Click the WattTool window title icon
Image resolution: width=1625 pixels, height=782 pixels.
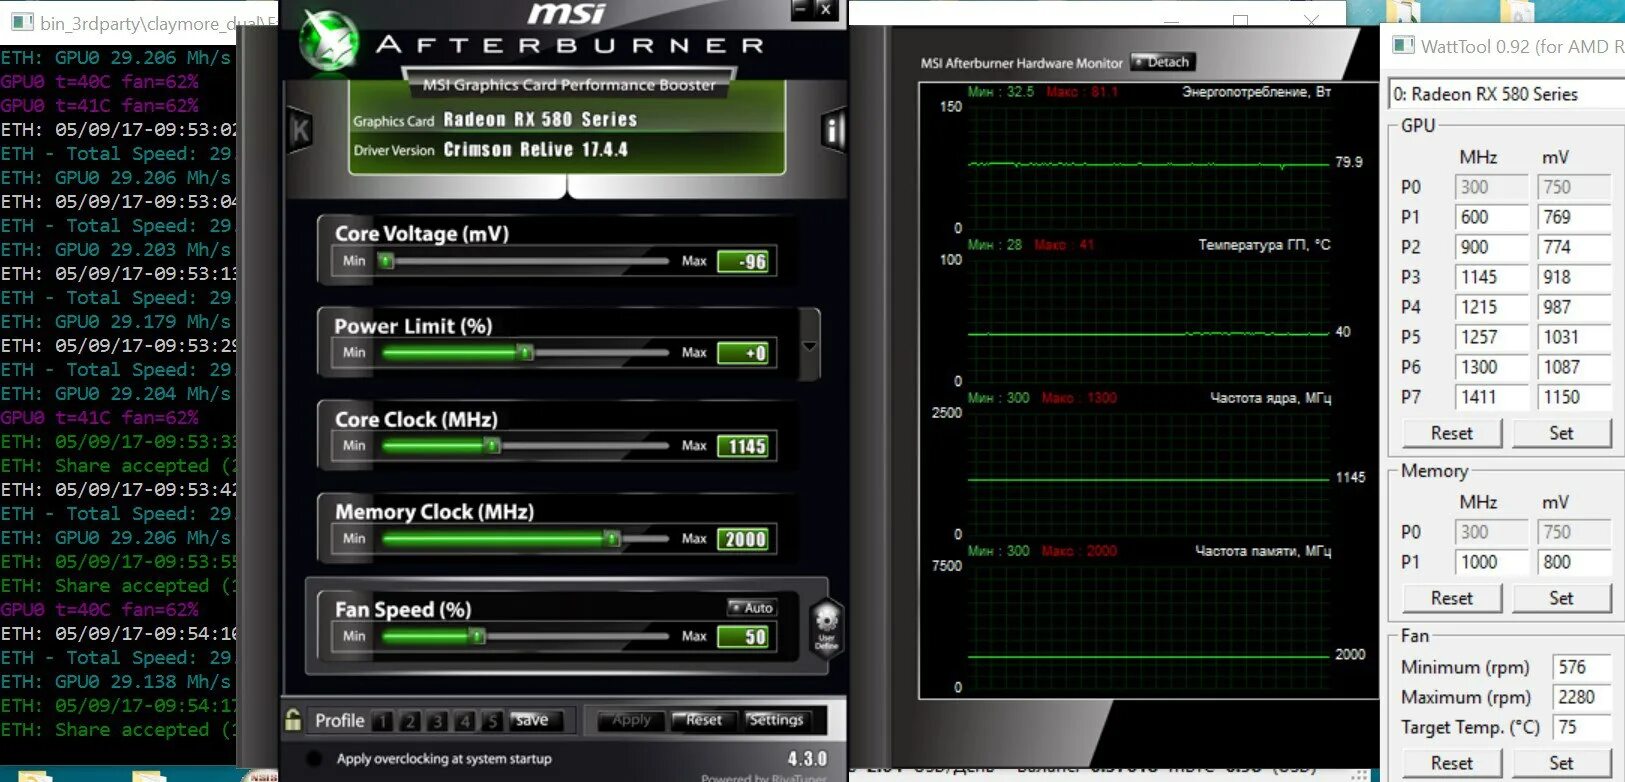click(x=1404, y=46)
